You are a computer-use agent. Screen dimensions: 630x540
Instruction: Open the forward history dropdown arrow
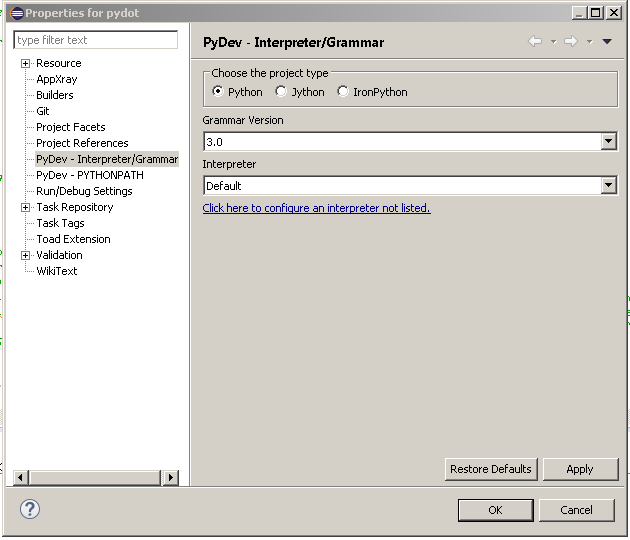coord(589,41)
